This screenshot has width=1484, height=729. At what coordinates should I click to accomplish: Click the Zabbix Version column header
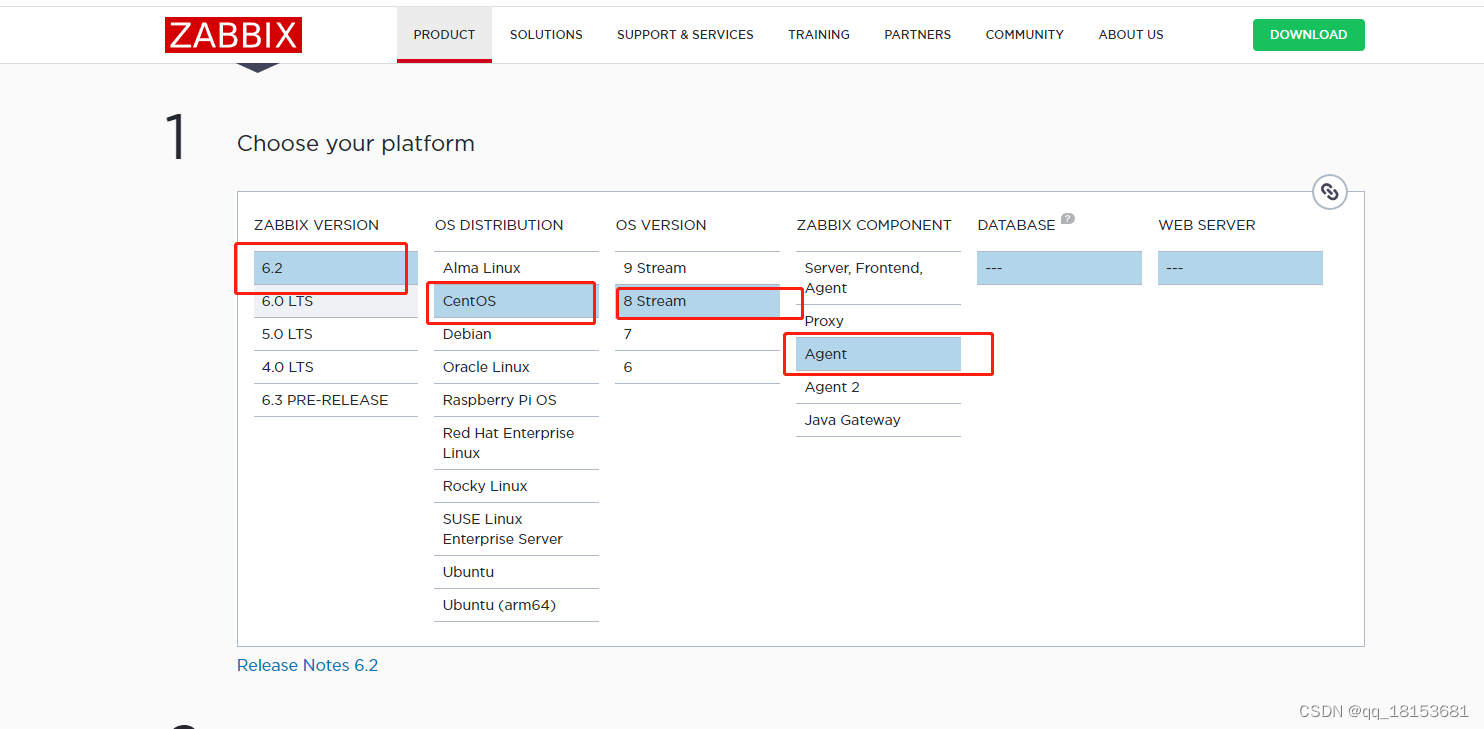click(x=316, y=225)
